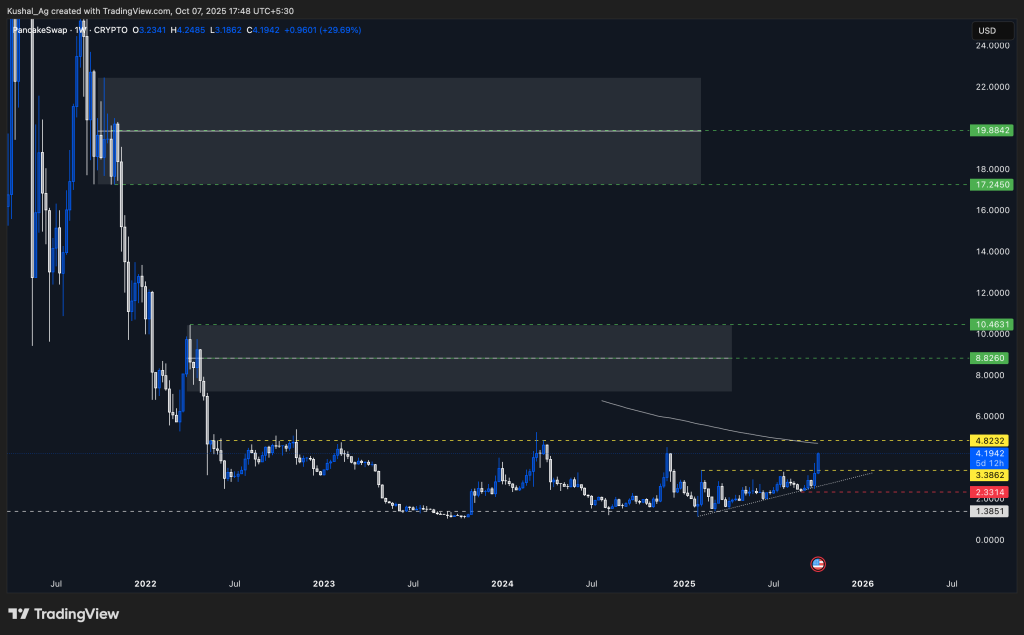Screen dimensions: 1024x635
Task: Select the red 2.3314 price label
Action: point(989,492)
